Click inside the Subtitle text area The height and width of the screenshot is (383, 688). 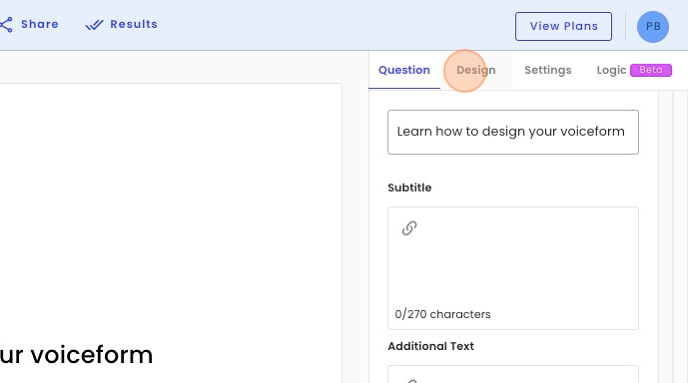click(513, 268)
